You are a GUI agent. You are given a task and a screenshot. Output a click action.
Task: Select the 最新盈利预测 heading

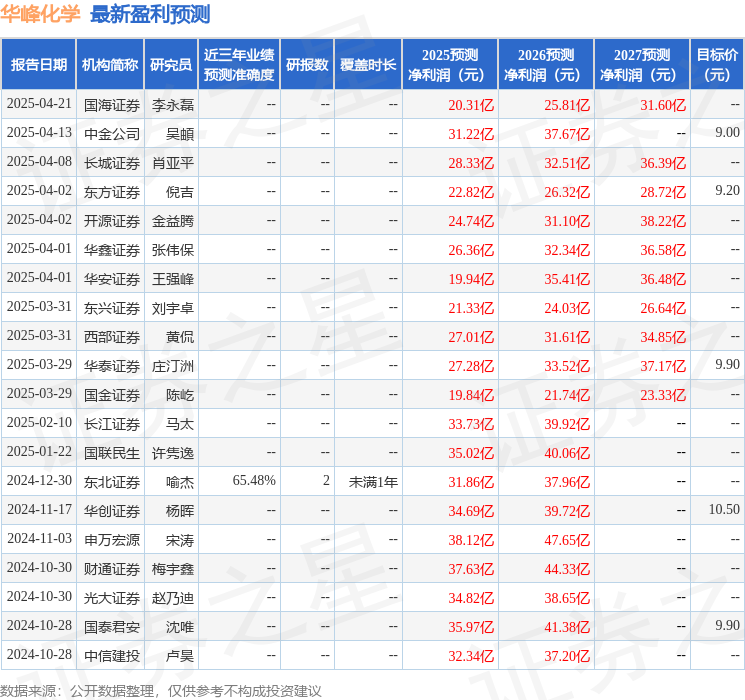tap(150, 14)
